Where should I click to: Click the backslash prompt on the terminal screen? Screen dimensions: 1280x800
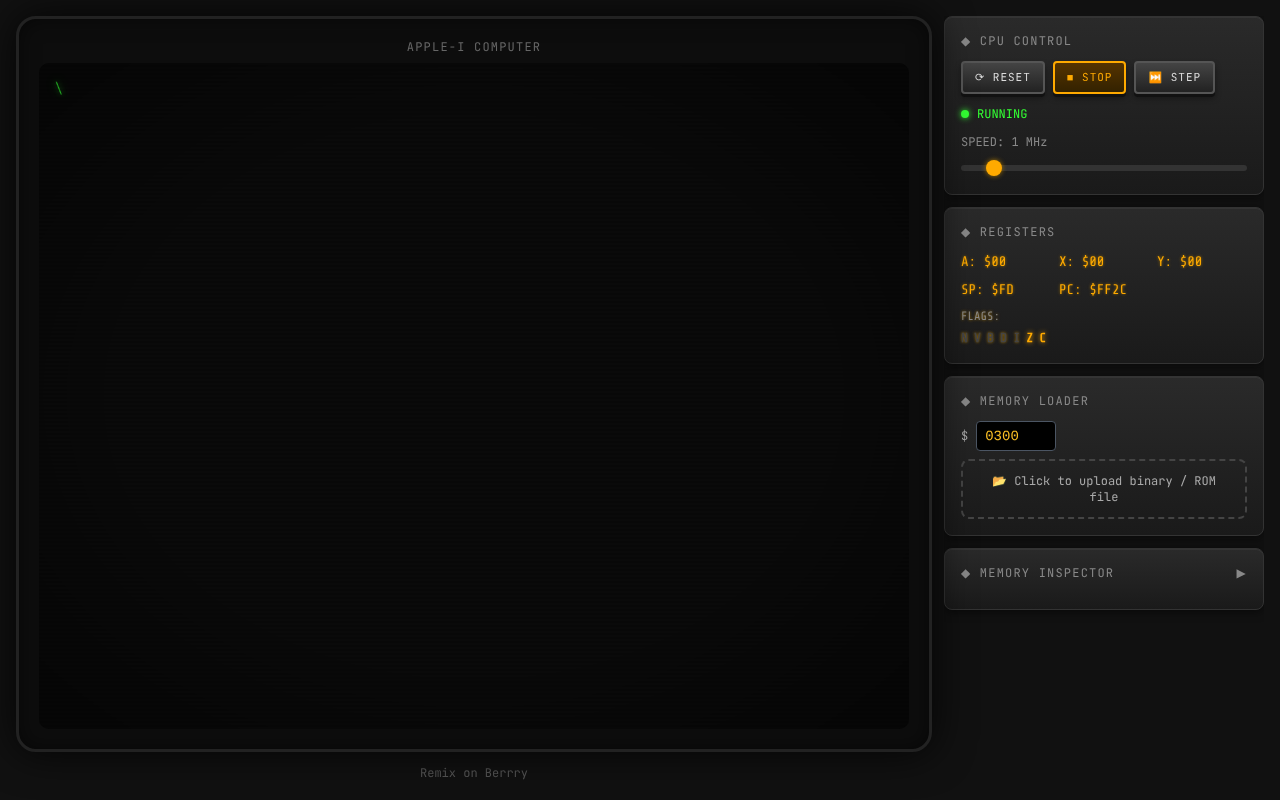(59, 88)
